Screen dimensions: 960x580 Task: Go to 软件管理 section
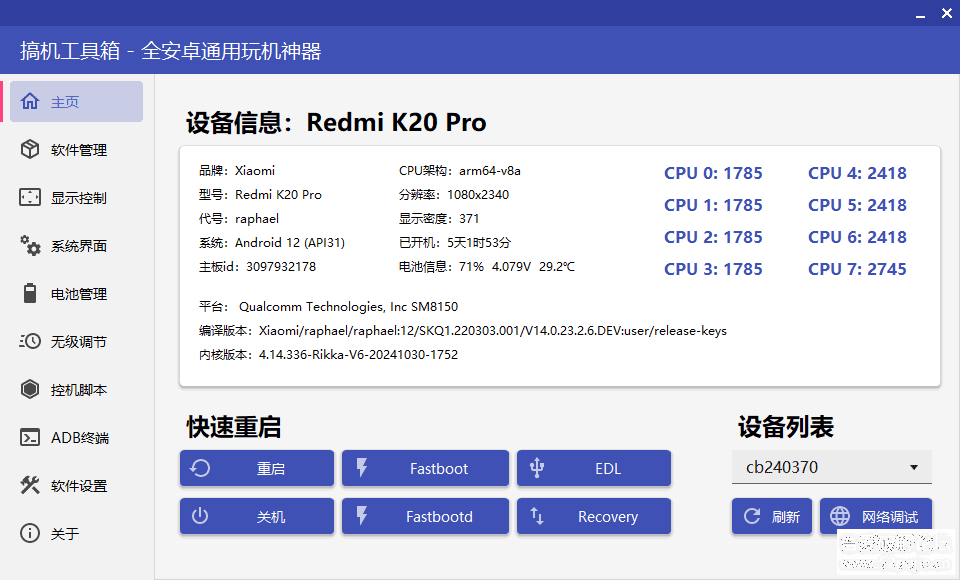(x=77, y=149)
